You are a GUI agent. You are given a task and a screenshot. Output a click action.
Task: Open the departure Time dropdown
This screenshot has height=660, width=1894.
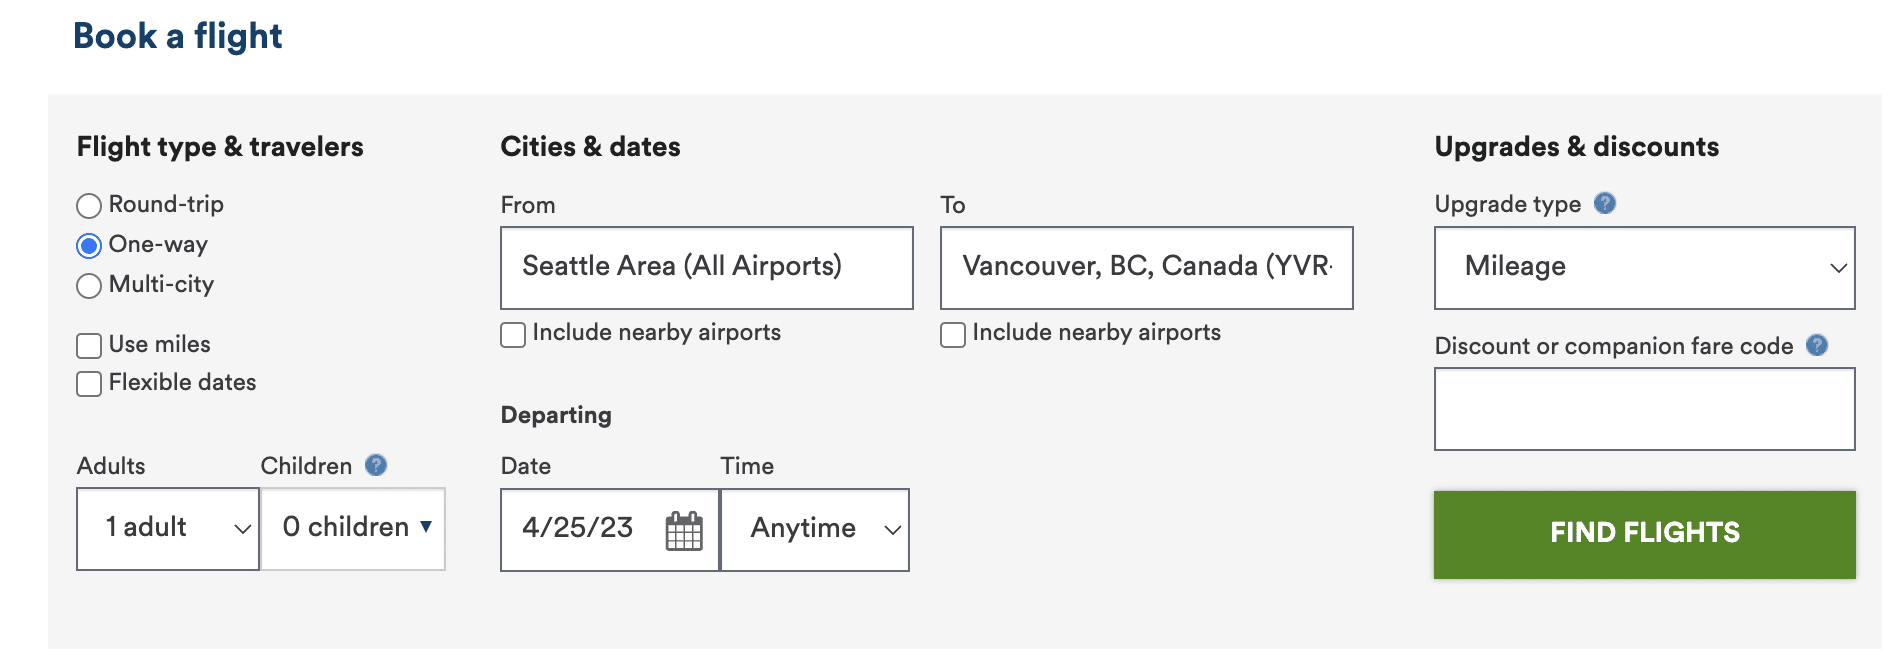point(815,529)
